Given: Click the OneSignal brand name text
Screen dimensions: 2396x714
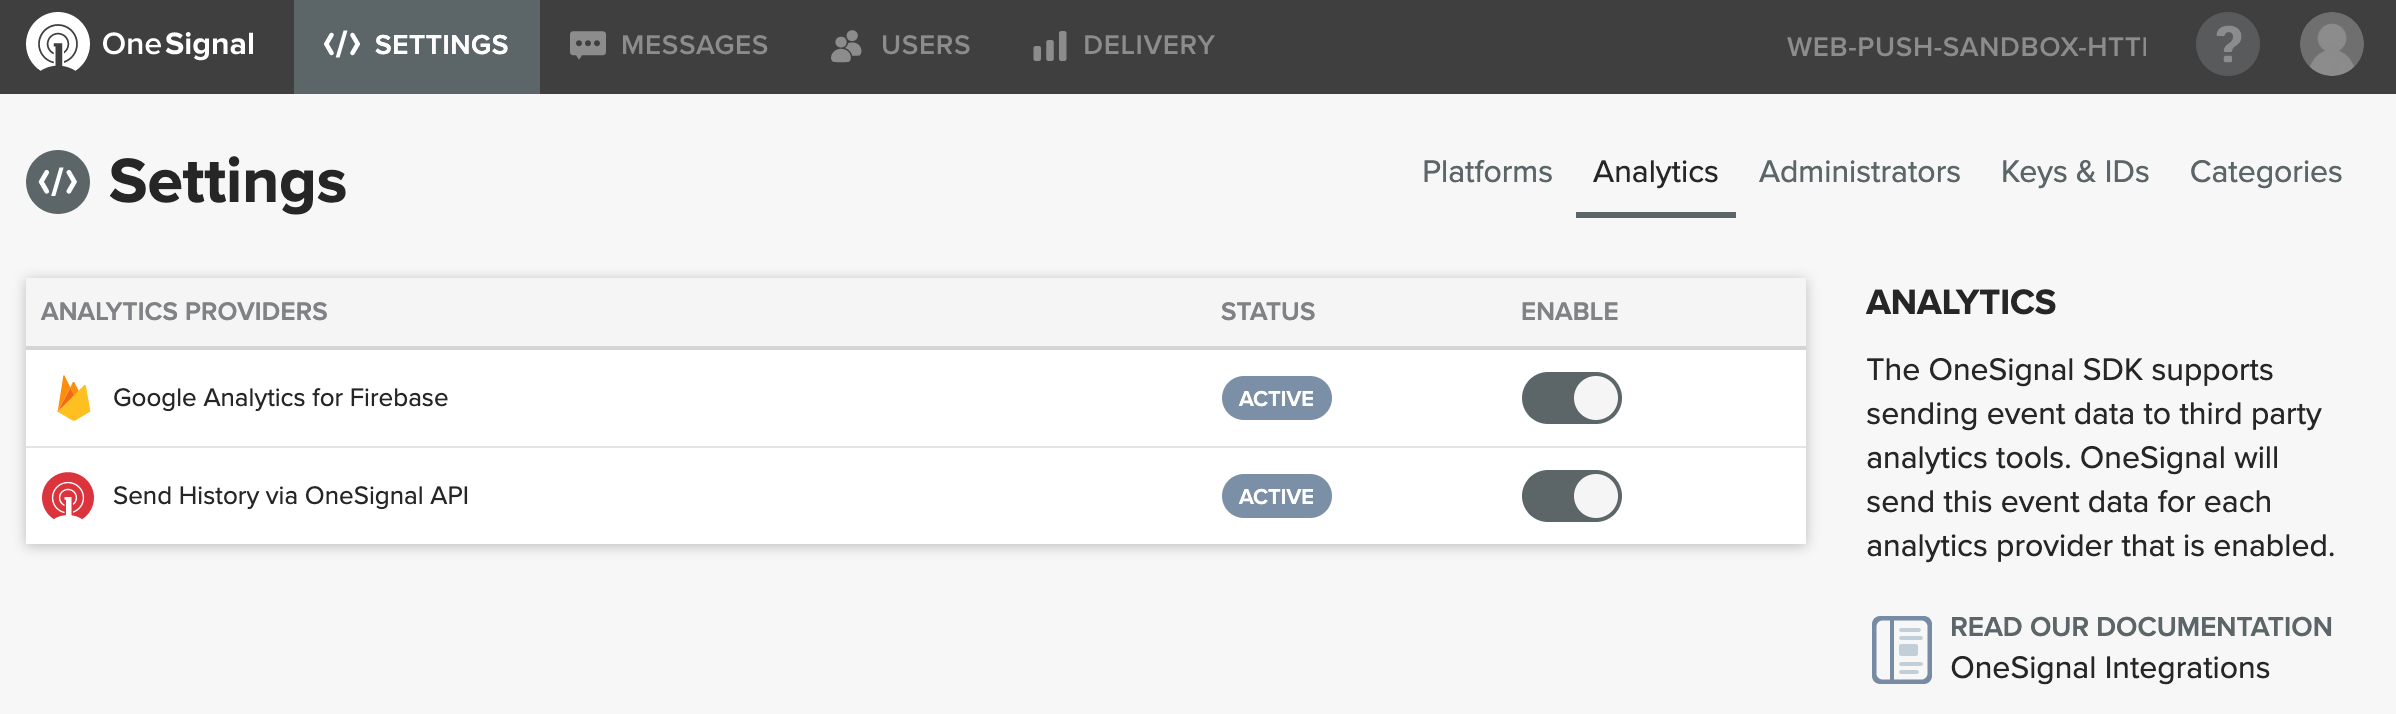Looking at the screenshot, I should (178, 44).
